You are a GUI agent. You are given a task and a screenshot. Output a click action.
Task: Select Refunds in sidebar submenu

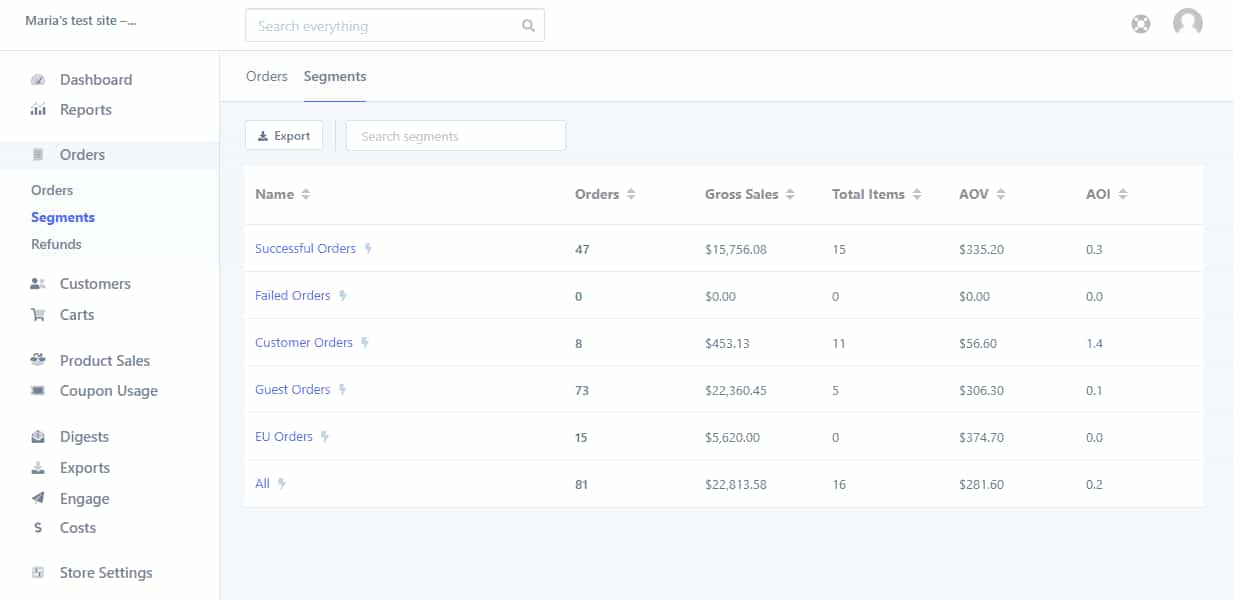56,244
